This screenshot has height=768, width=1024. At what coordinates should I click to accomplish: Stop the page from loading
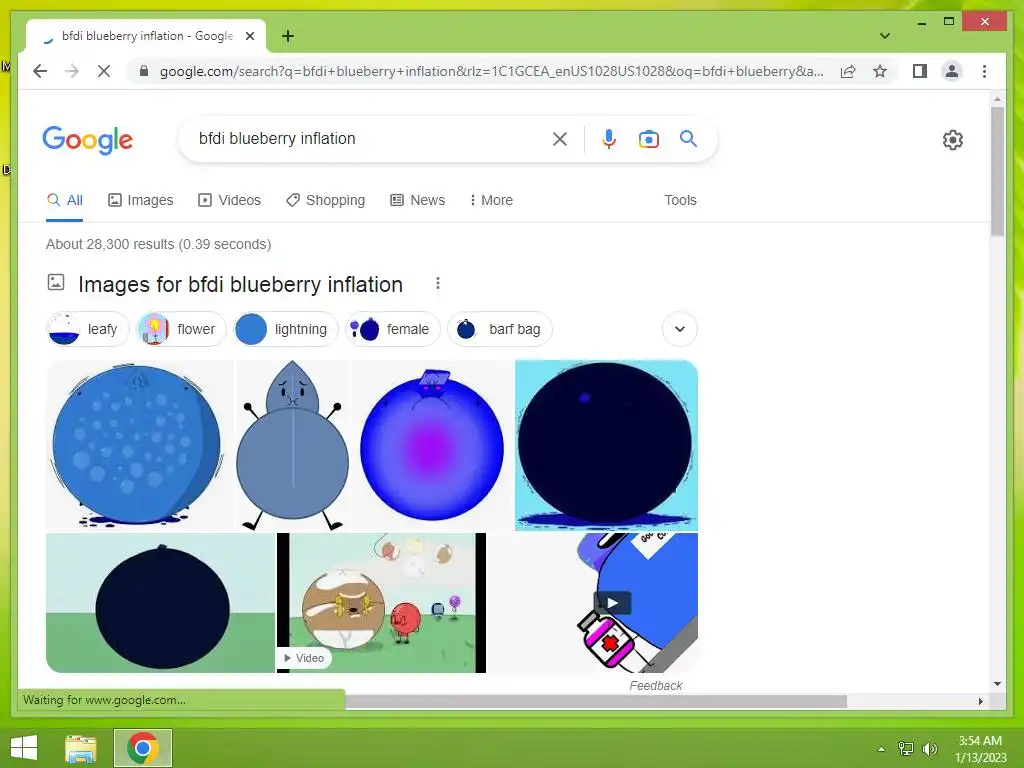click(x=104, y=71)
